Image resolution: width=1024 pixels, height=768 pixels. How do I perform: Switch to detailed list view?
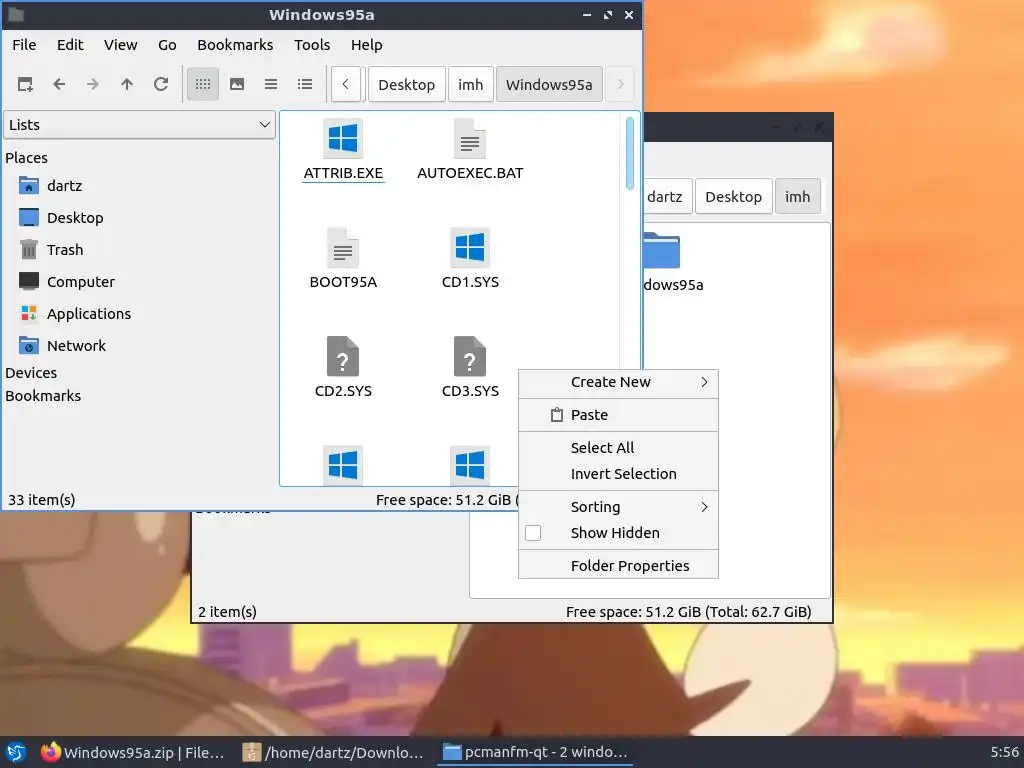click(x=305, y=84)
